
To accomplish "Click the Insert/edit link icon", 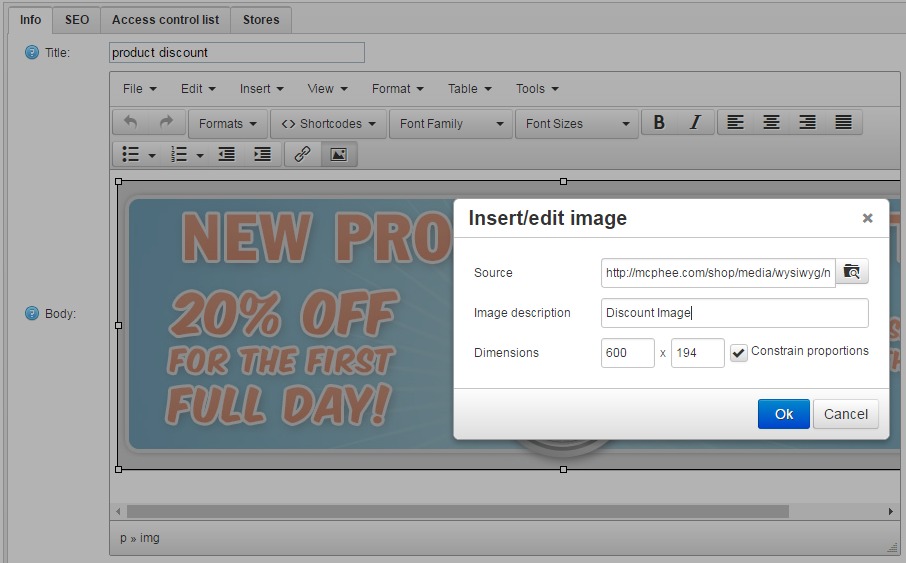I will [302, 154].
